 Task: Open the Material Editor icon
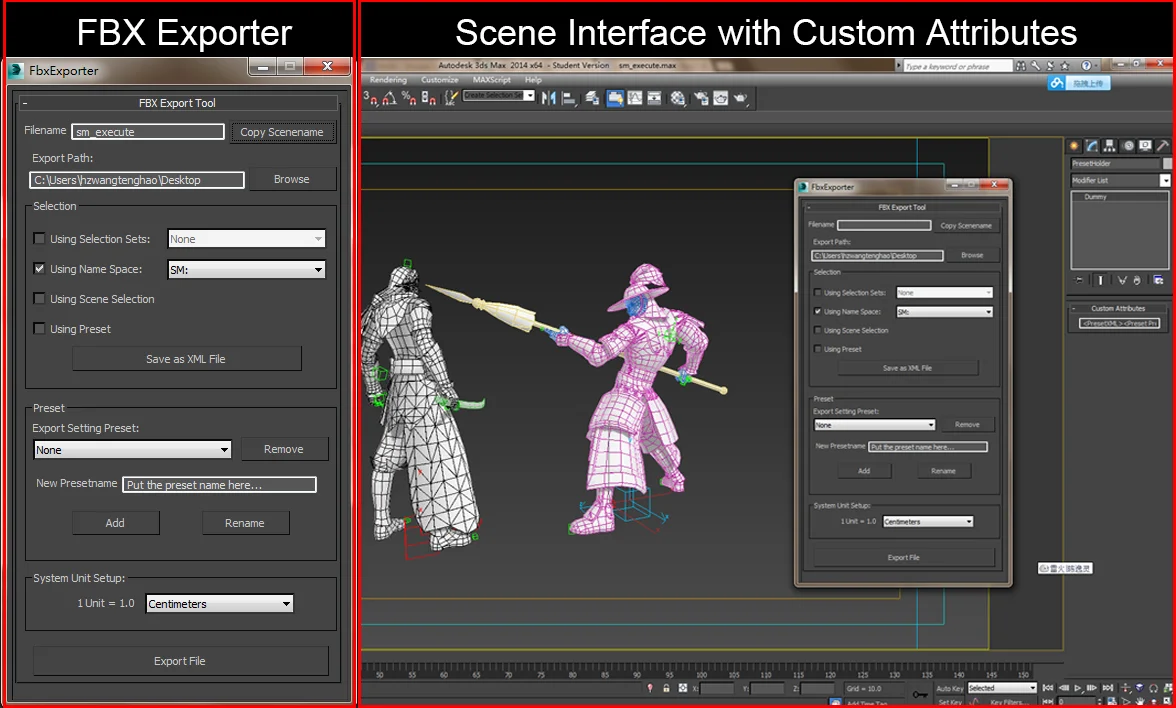(678, 98)
